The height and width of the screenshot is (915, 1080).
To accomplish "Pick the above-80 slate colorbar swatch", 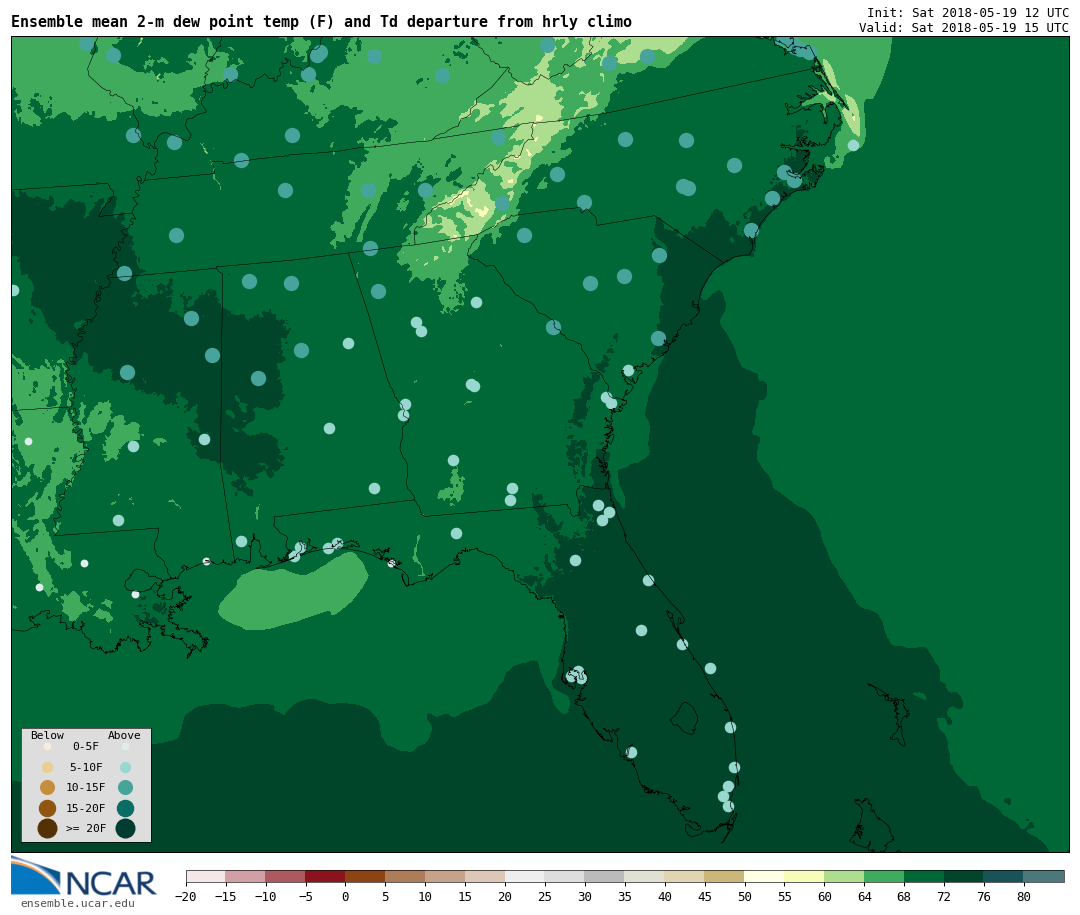I will coord(1044,876).
